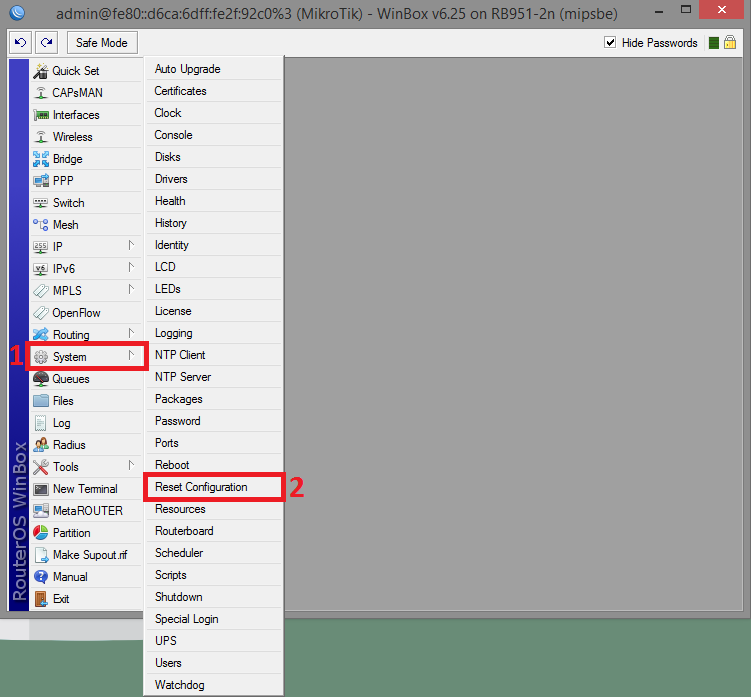This screenshot has width=751, height=697.
Task: Click the CAPsMAN antenna icon
Action: (x=41, y=93)
